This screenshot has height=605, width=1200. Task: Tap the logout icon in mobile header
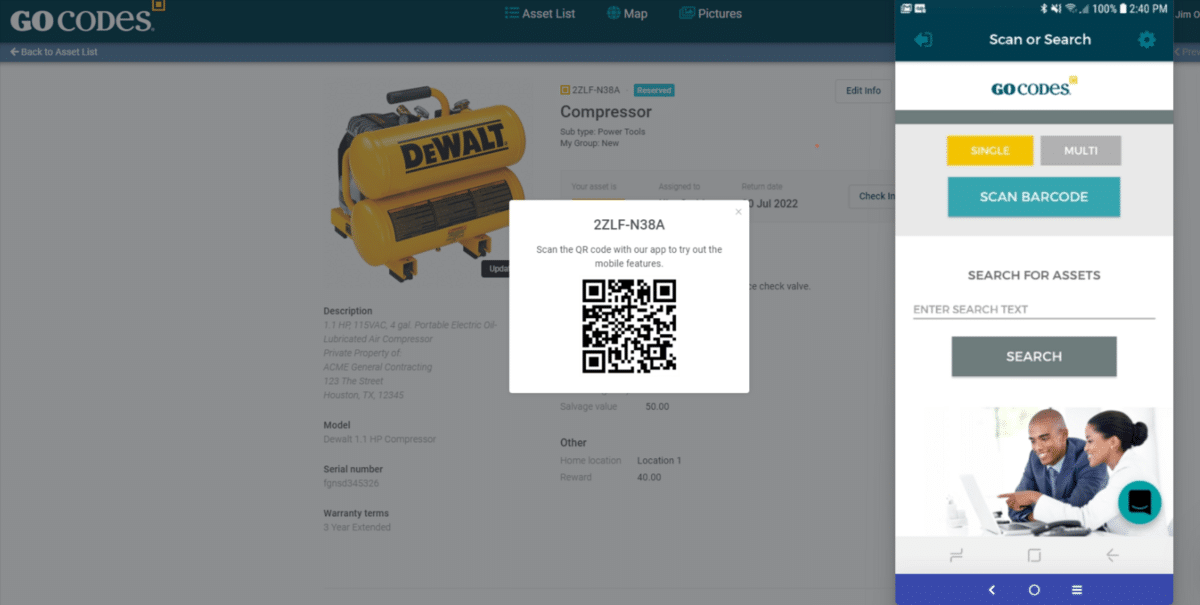point(923,40)
